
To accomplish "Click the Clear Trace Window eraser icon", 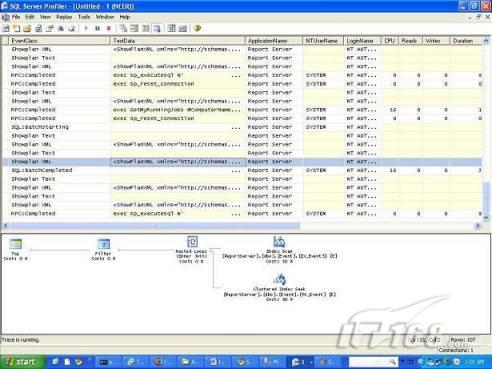I will pos(72,29).
